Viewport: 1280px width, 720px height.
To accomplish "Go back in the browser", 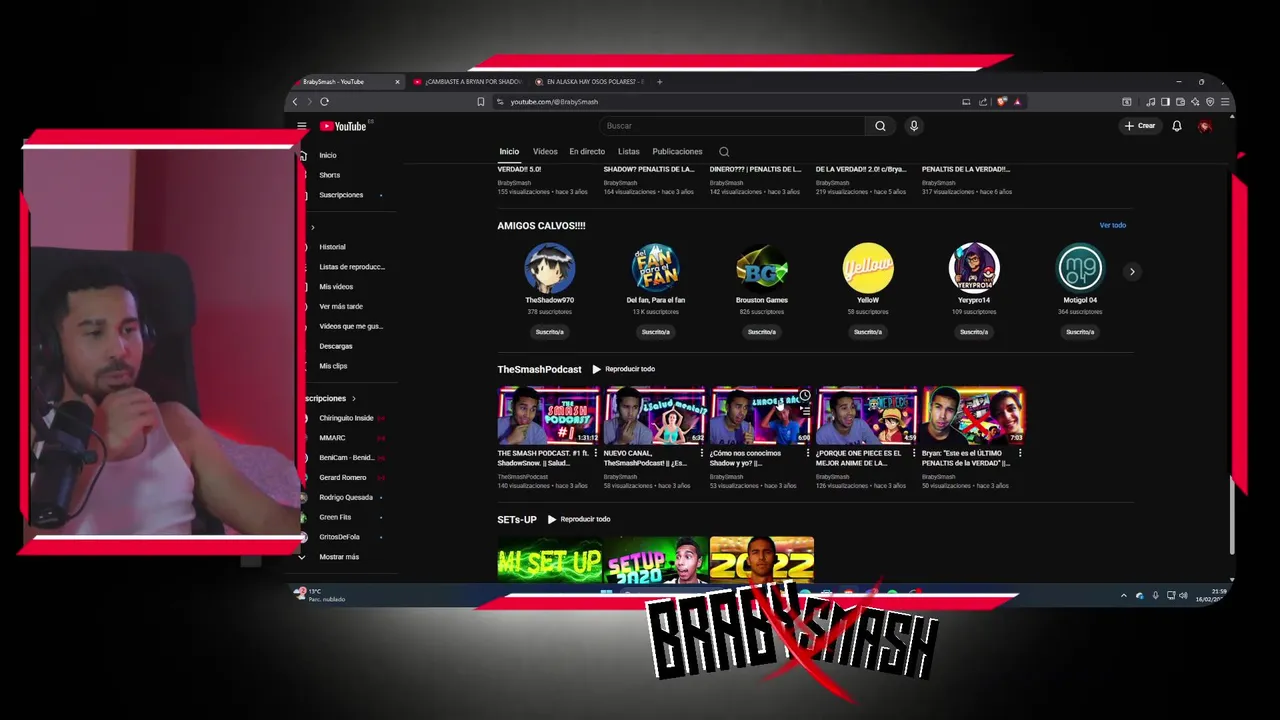I will [x=294, y=102].
